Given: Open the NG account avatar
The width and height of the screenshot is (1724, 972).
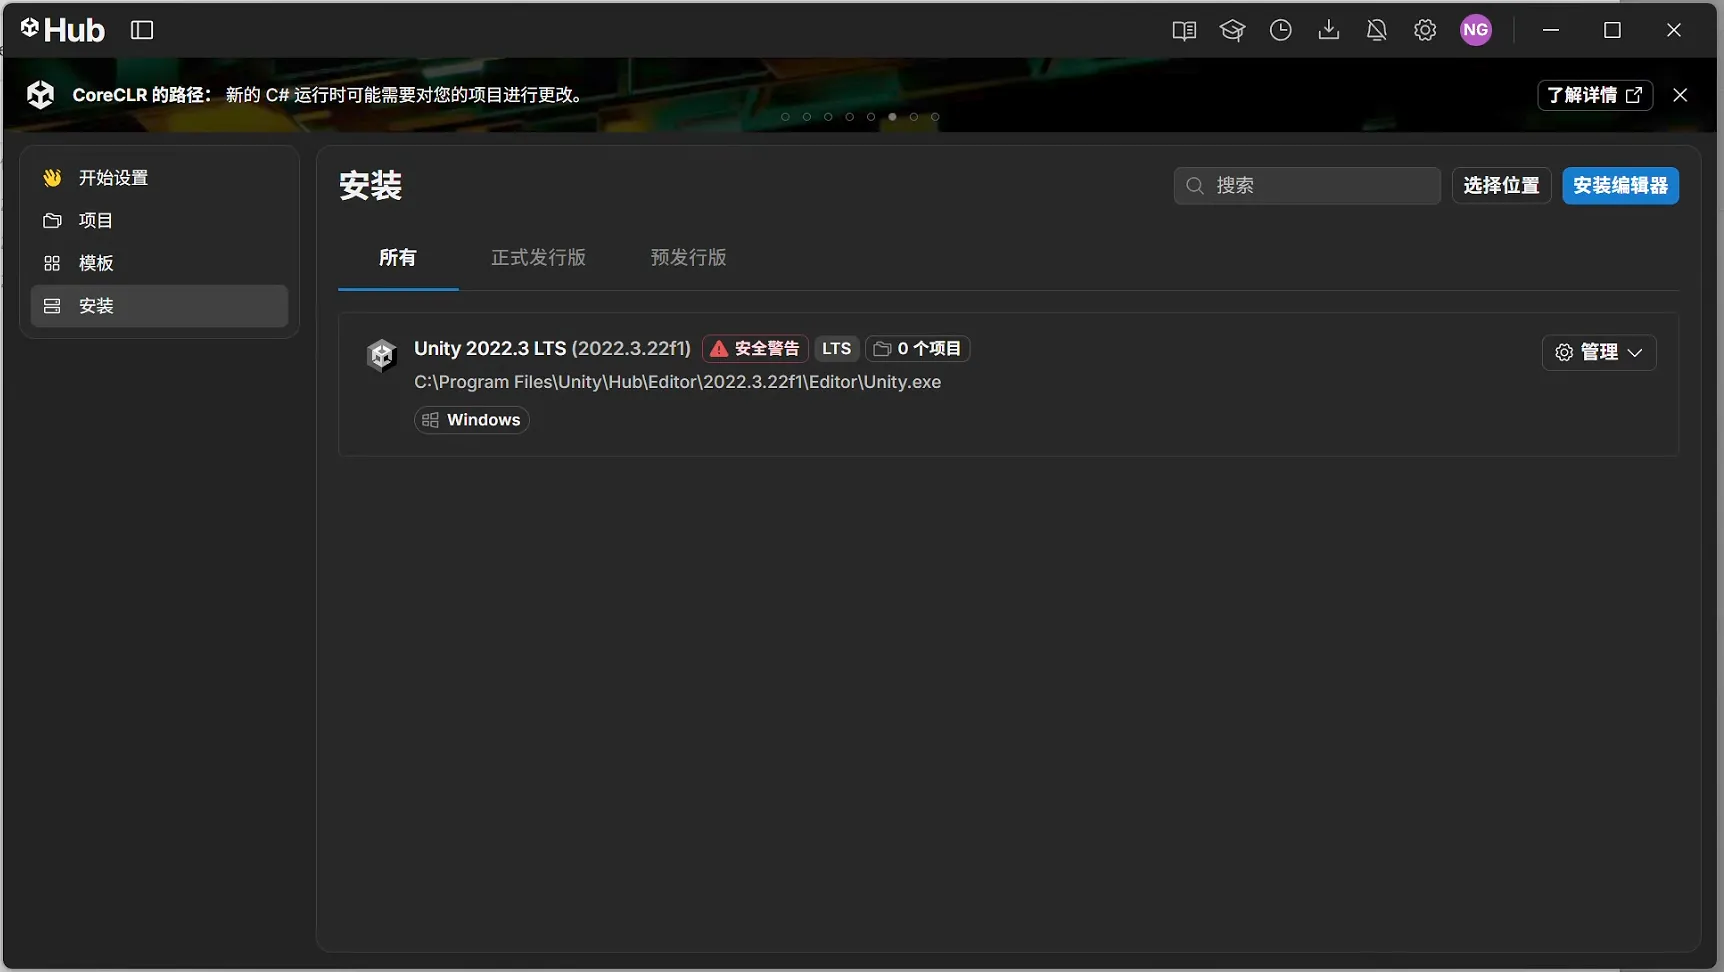Looking at the screenshot, I should click(x=1476, y=30).
